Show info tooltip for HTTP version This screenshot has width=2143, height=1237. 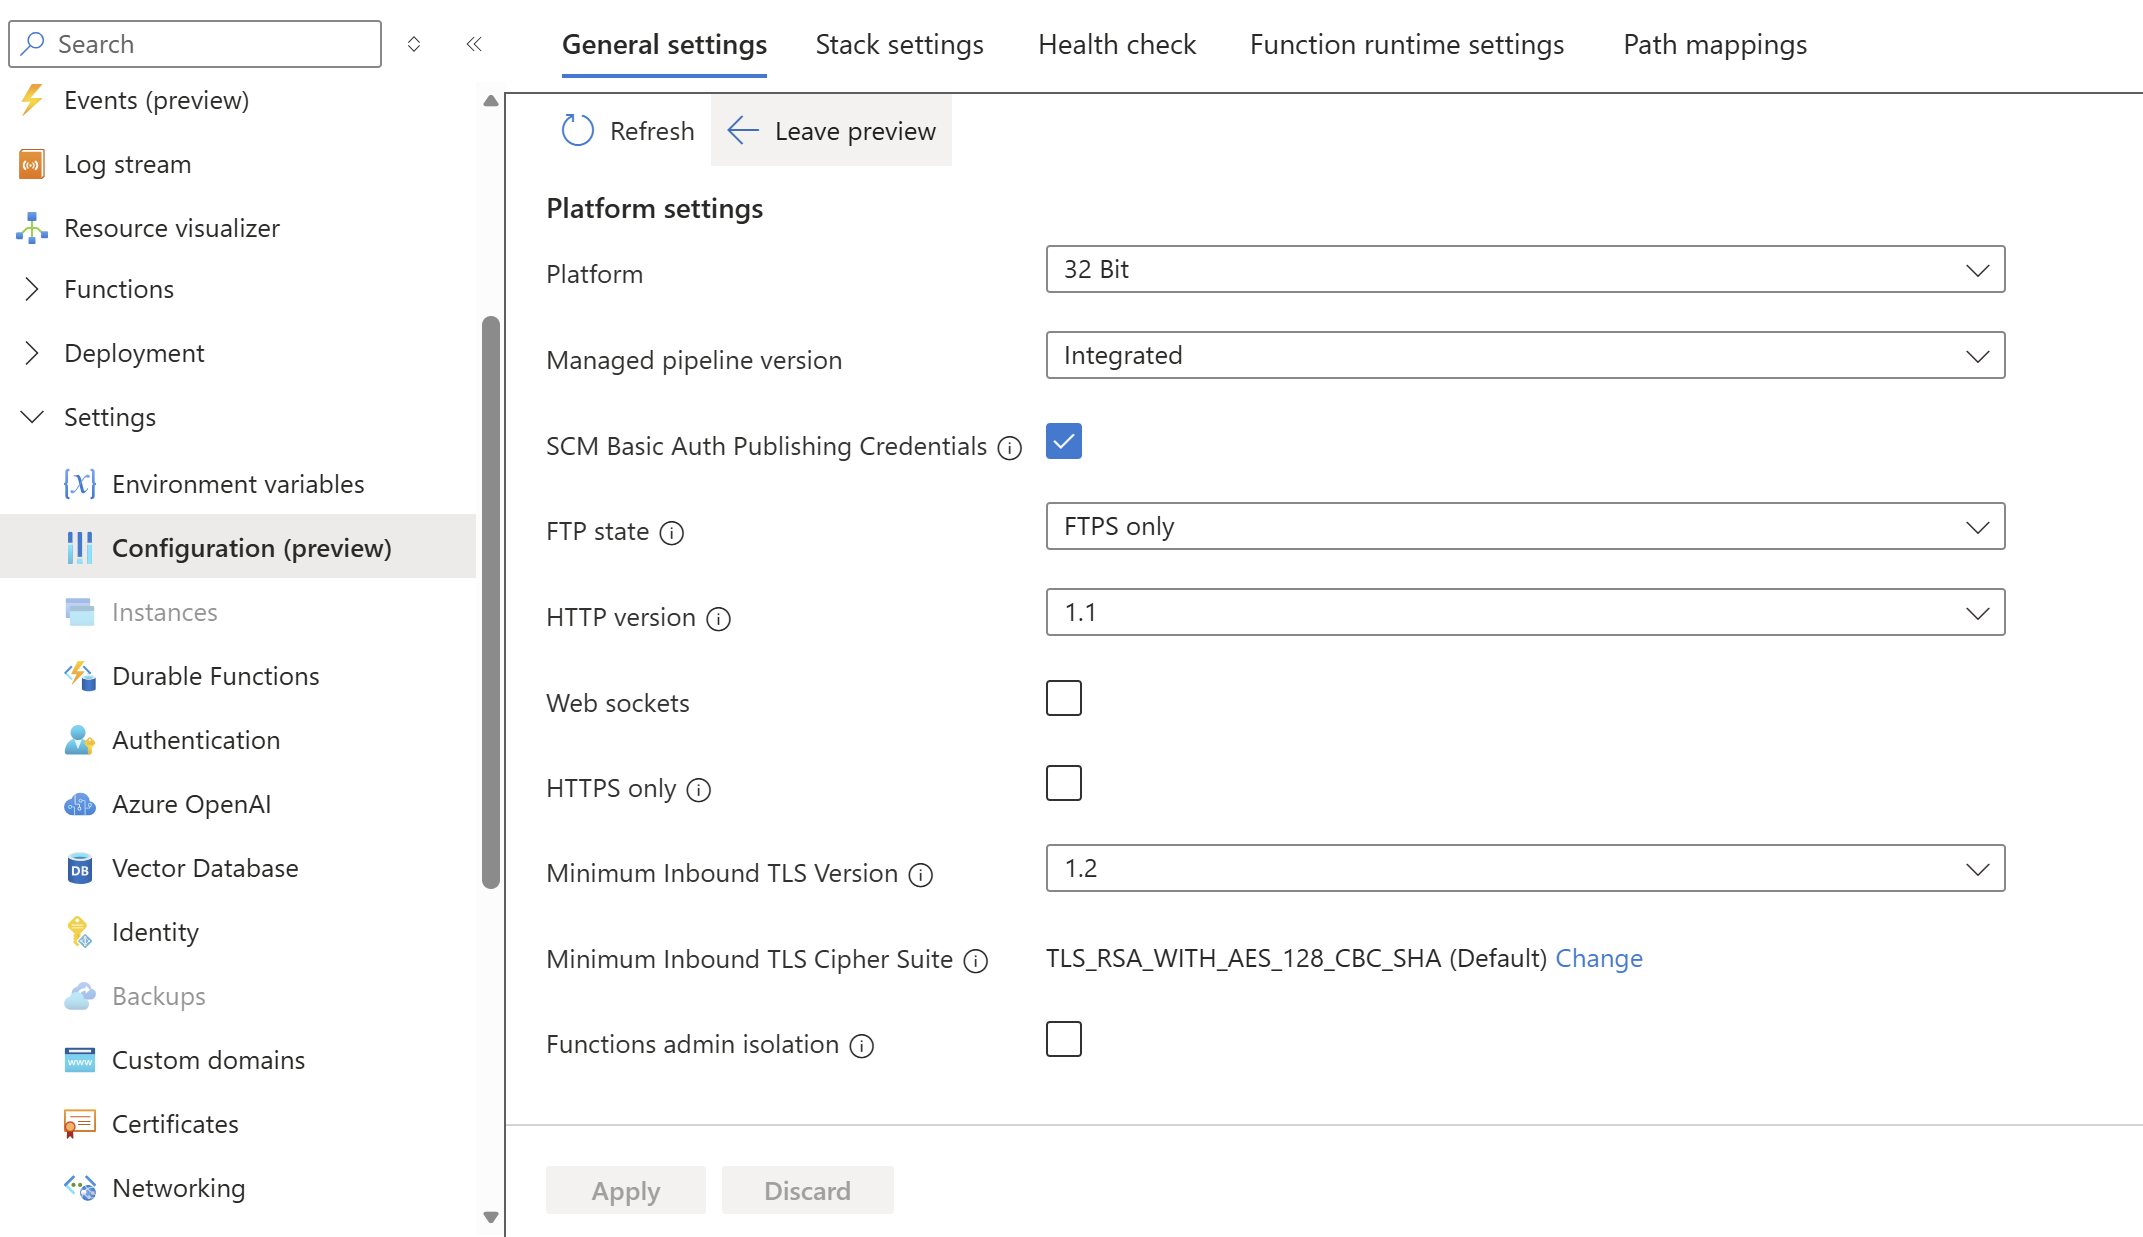(x=719, y=619)
